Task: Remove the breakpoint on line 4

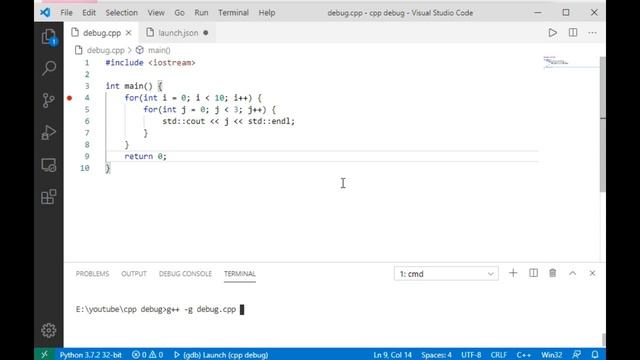Action: (69, 98)
